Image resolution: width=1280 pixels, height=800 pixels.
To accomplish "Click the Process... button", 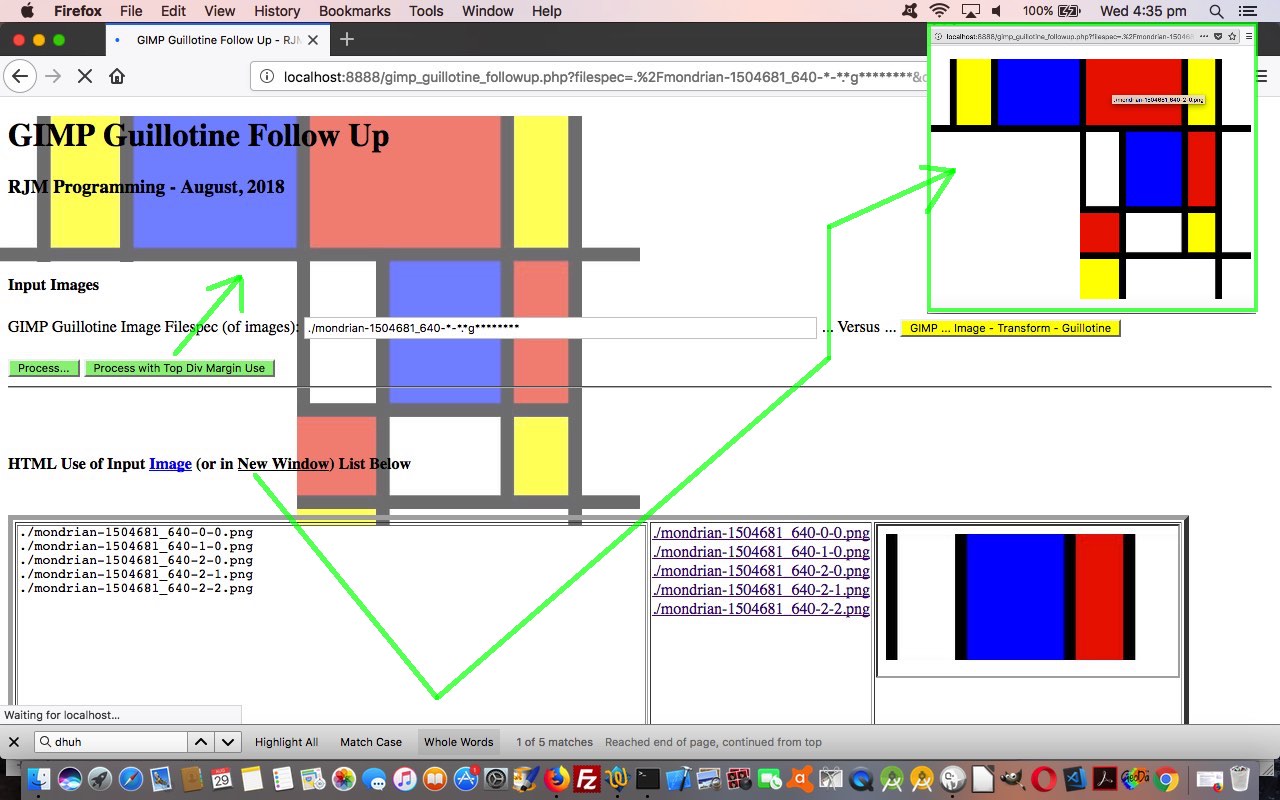I will 44,368.
